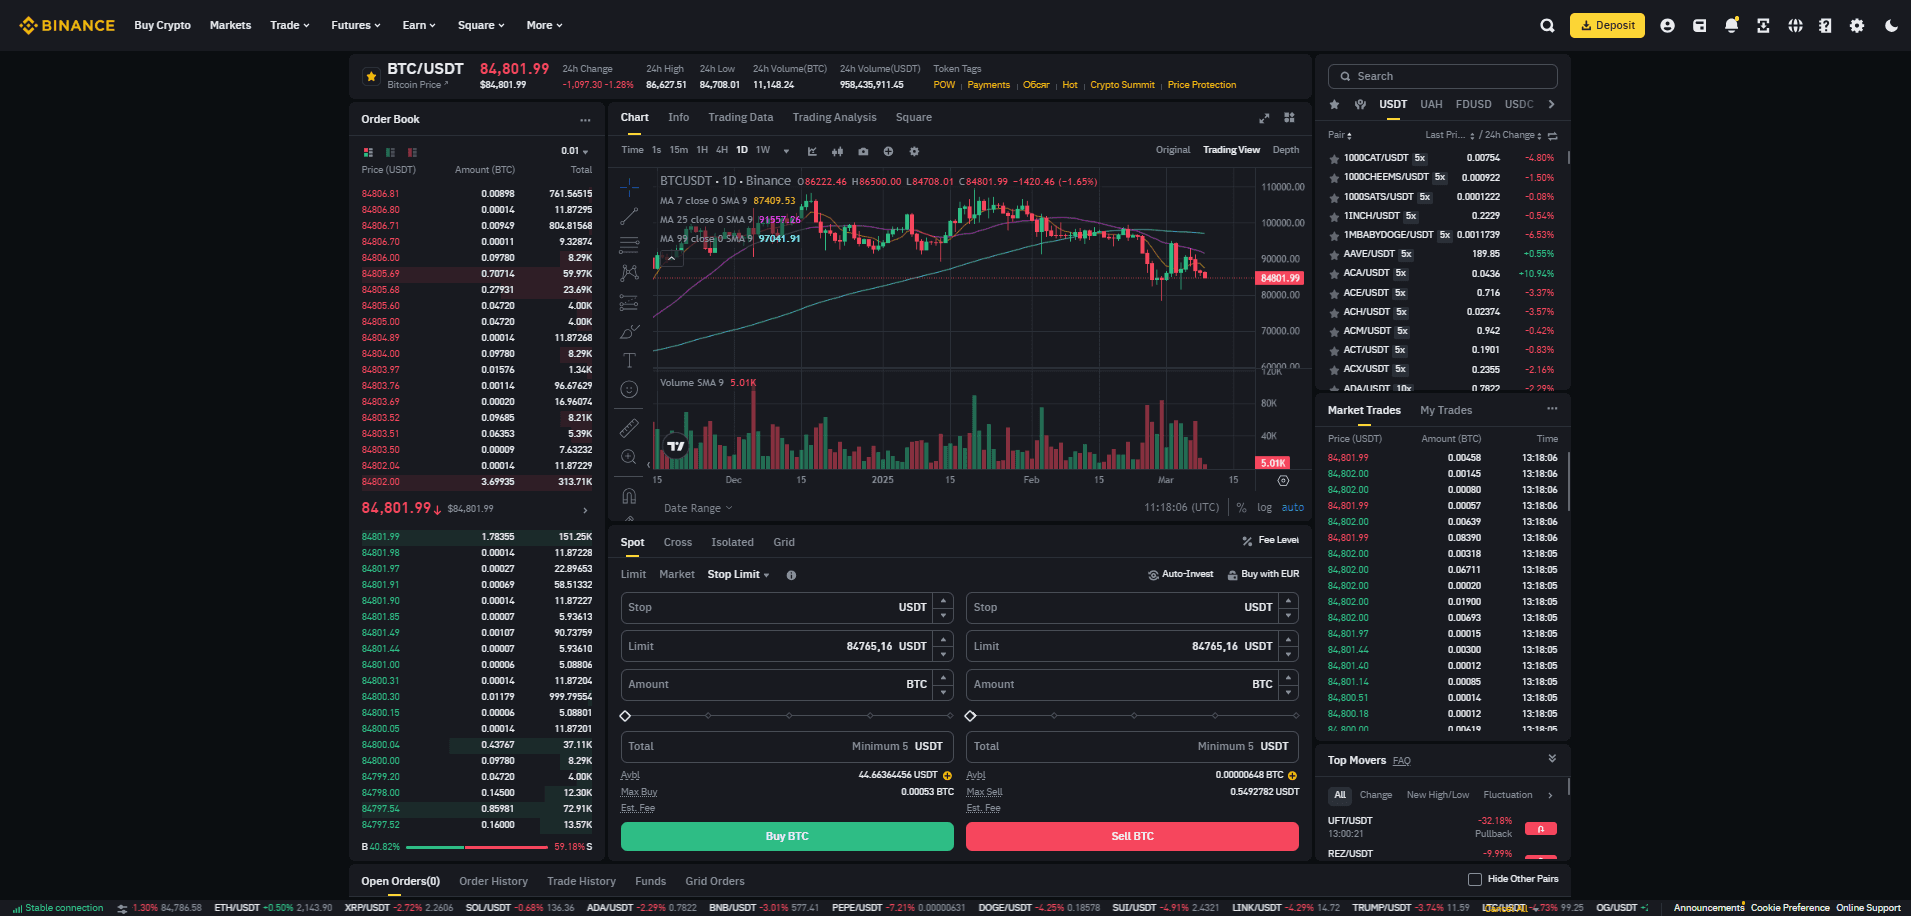Open the Trade dropdown menu
Screen dimensions: 1911x916
tap(290, 25)
